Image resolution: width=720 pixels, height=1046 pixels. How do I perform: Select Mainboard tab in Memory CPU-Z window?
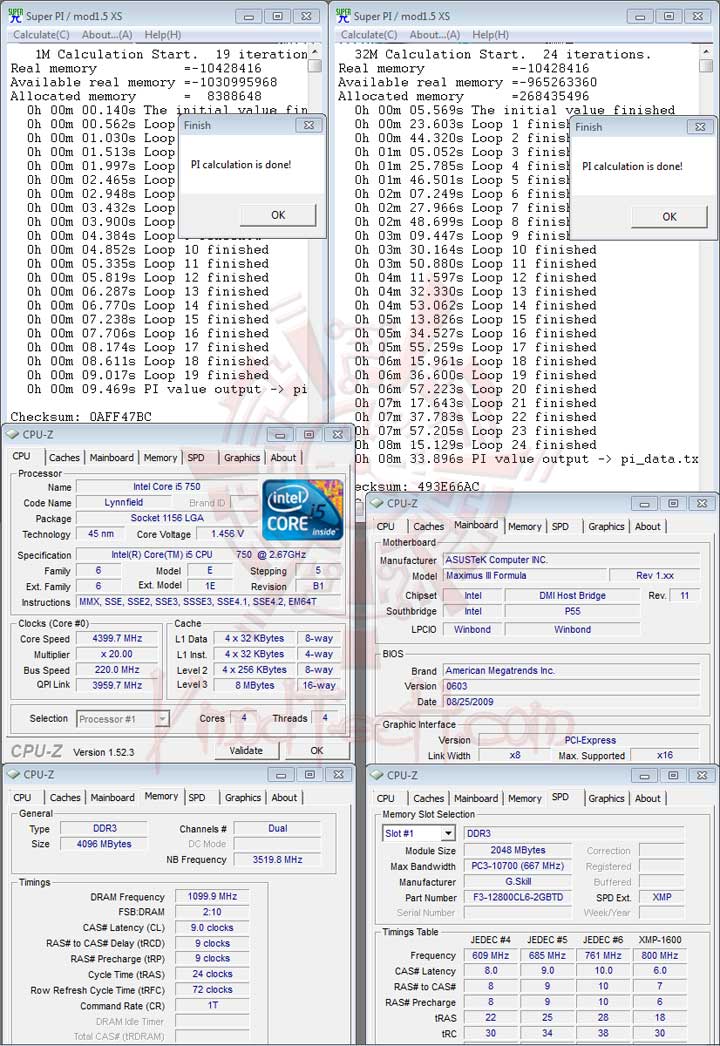click(112, 797)
